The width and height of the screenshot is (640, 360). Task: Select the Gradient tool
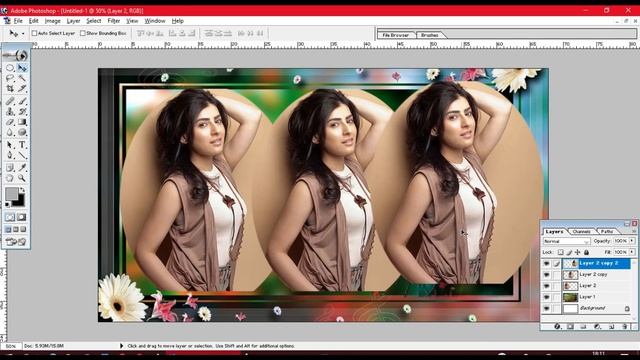pyautogui.click(x=22, y=122)
